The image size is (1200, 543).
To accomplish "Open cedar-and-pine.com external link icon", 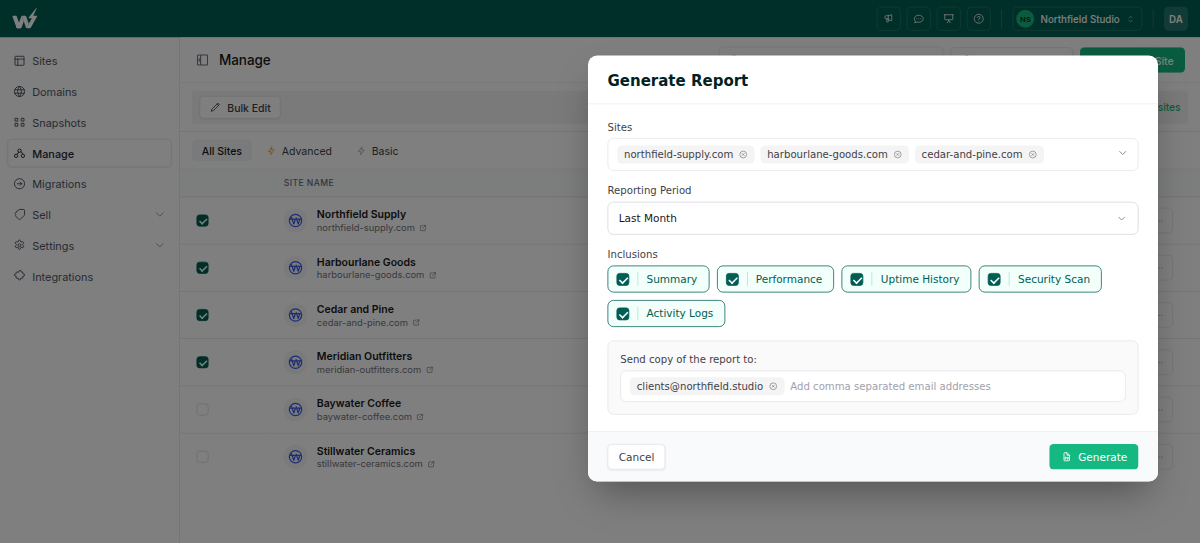I will [416, 323].
